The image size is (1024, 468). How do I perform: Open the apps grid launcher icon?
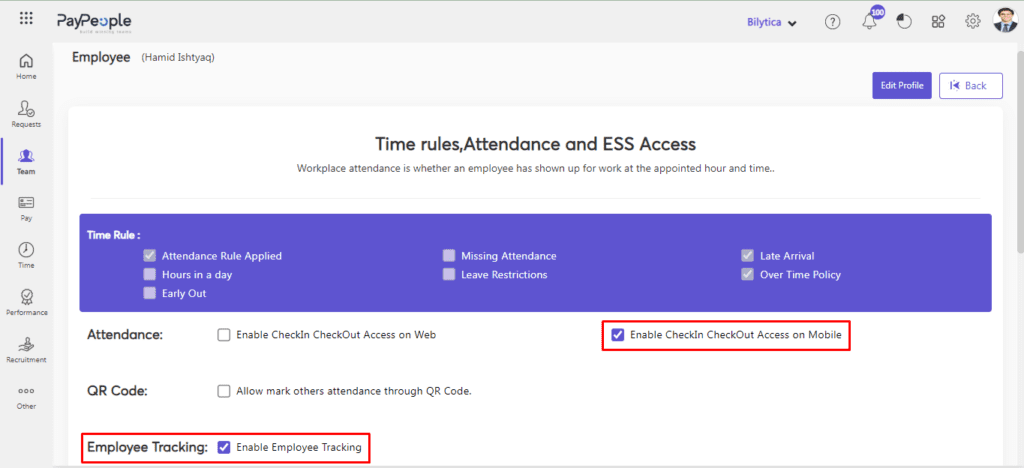(x=26, y=19)
